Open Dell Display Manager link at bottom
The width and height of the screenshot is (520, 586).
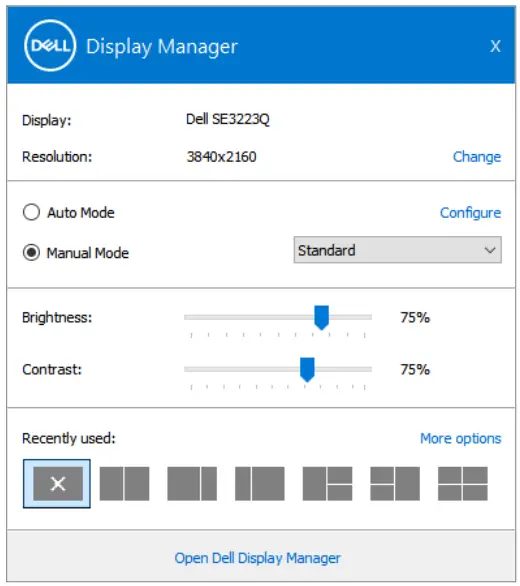(x=258, y=558)
